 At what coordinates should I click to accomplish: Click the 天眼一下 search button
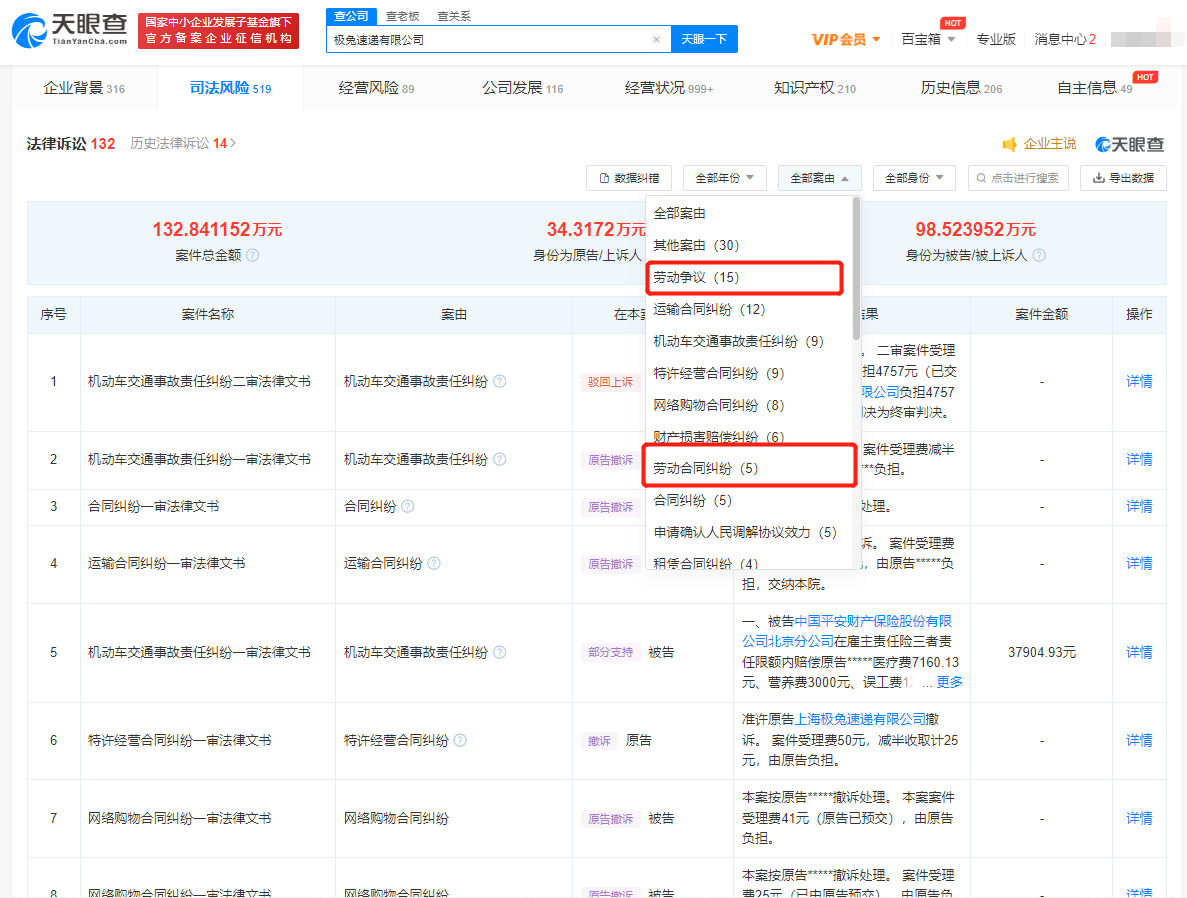(704, 39)
